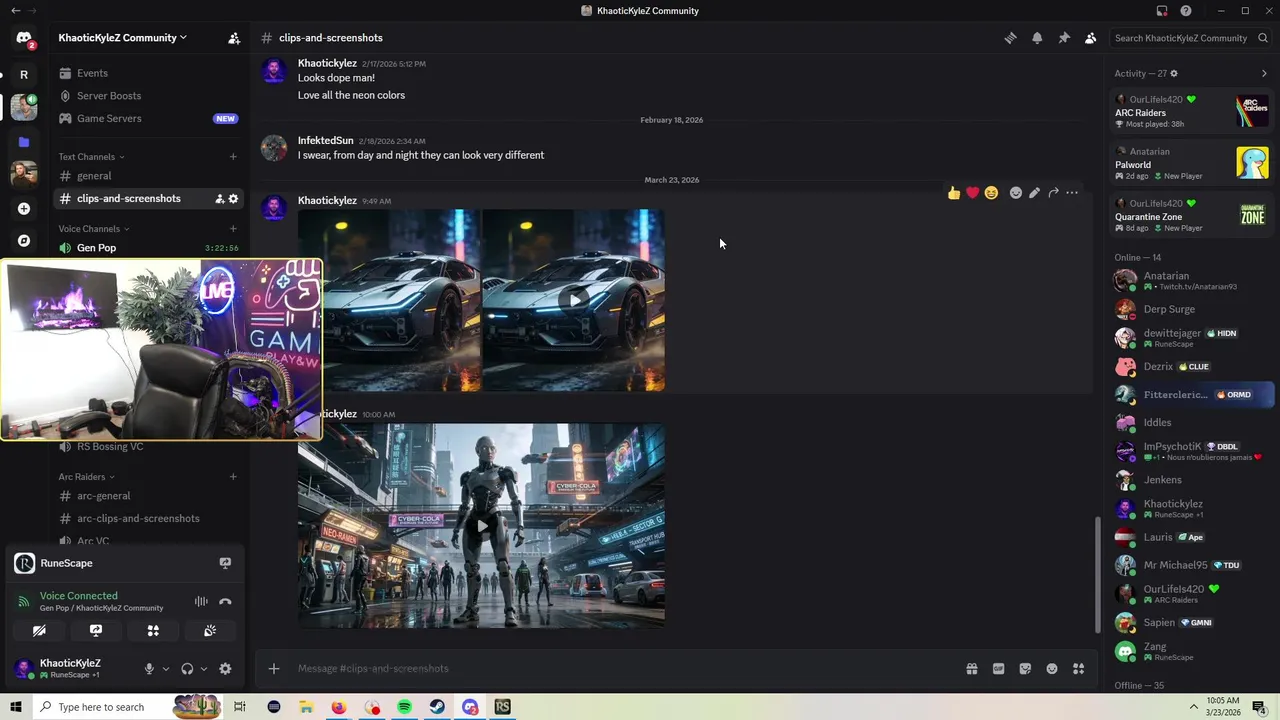Open Windows notification center
Image resolution: width=1280 pixels, height=720 pixels.
click(1259, 707)
